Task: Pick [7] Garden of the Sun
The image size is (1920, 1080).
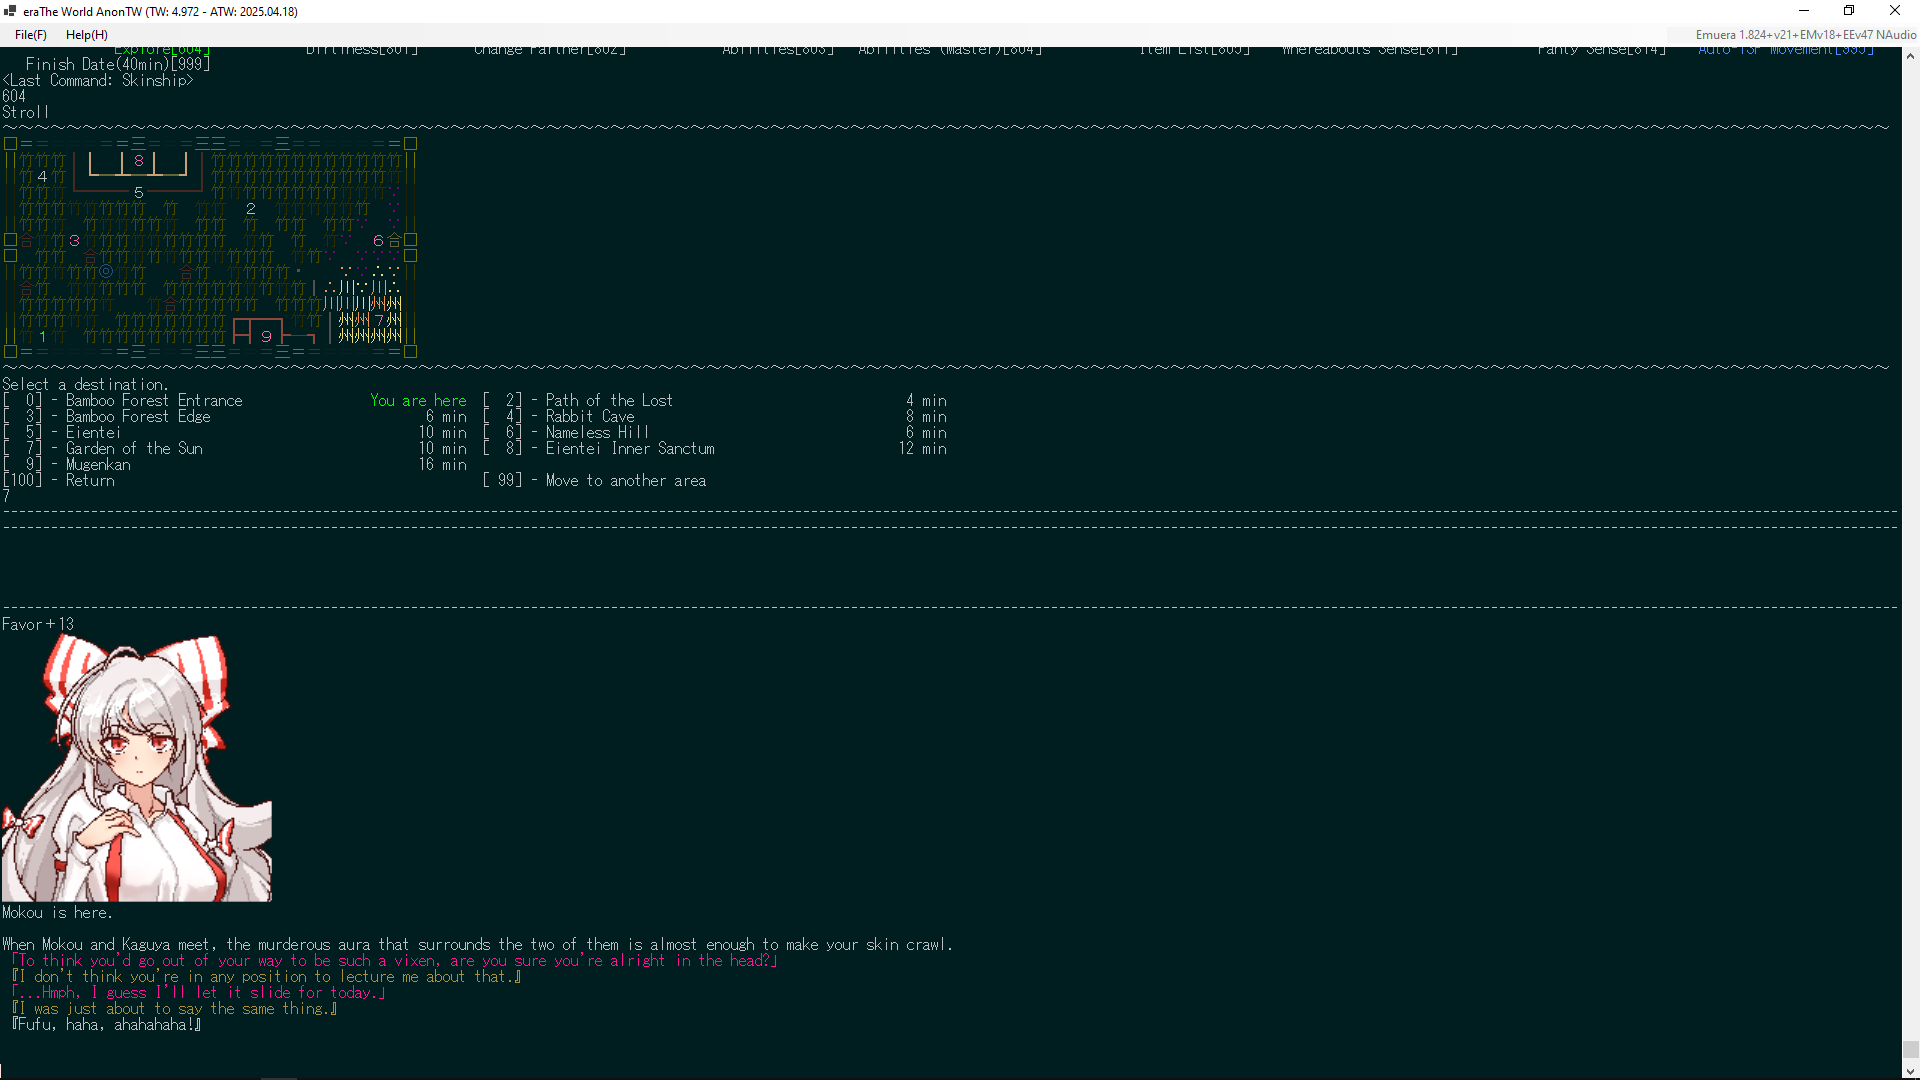Action: (x=133, y=449)
